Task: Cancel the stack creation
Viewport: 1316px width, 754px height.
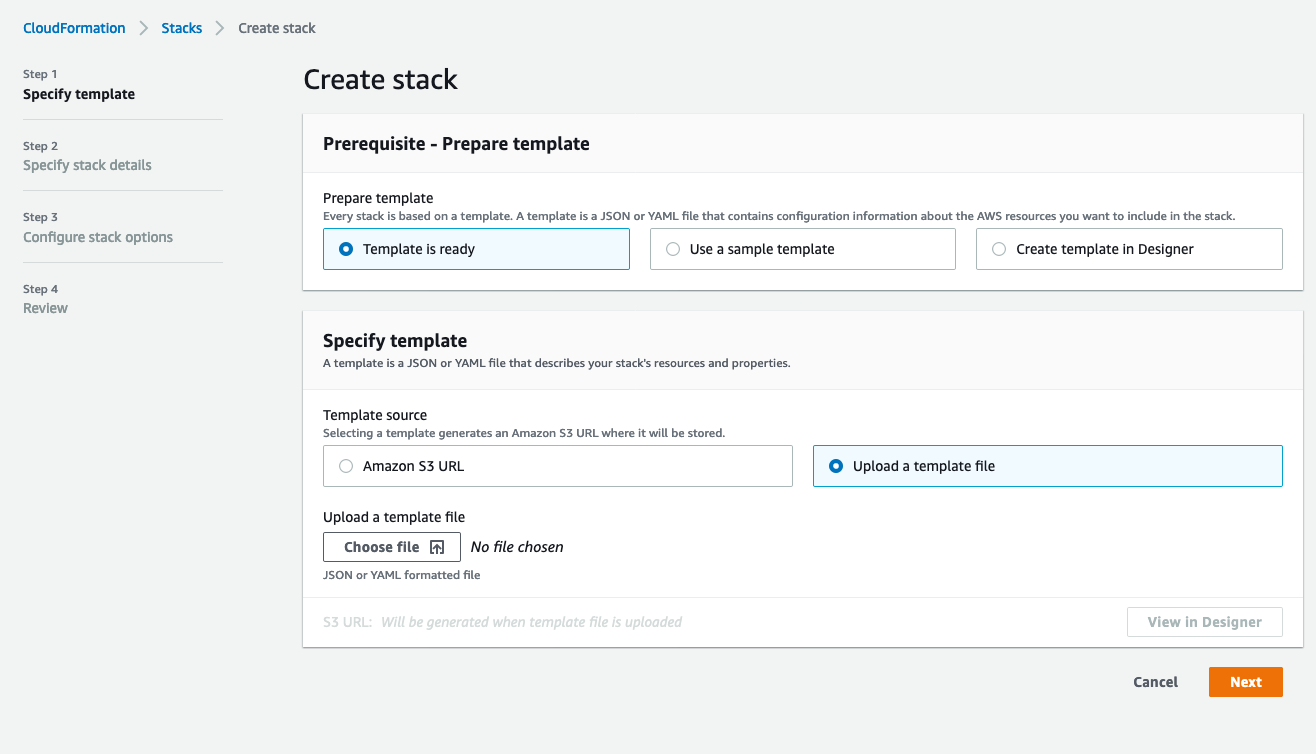Action: click(x=1155, y=681)
